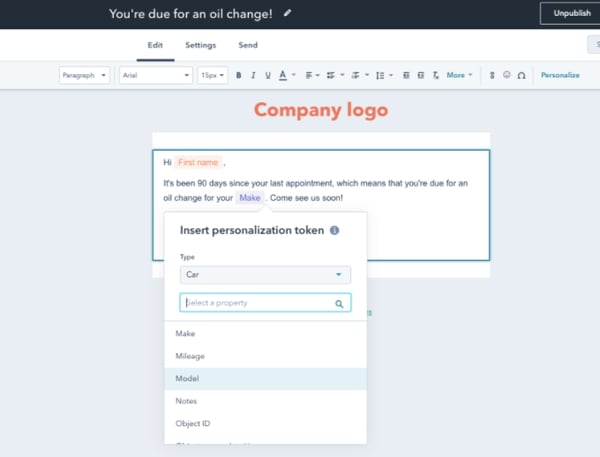Insert an emoji
This screenshot has width=600, height=457.
[x=507, y=75]
